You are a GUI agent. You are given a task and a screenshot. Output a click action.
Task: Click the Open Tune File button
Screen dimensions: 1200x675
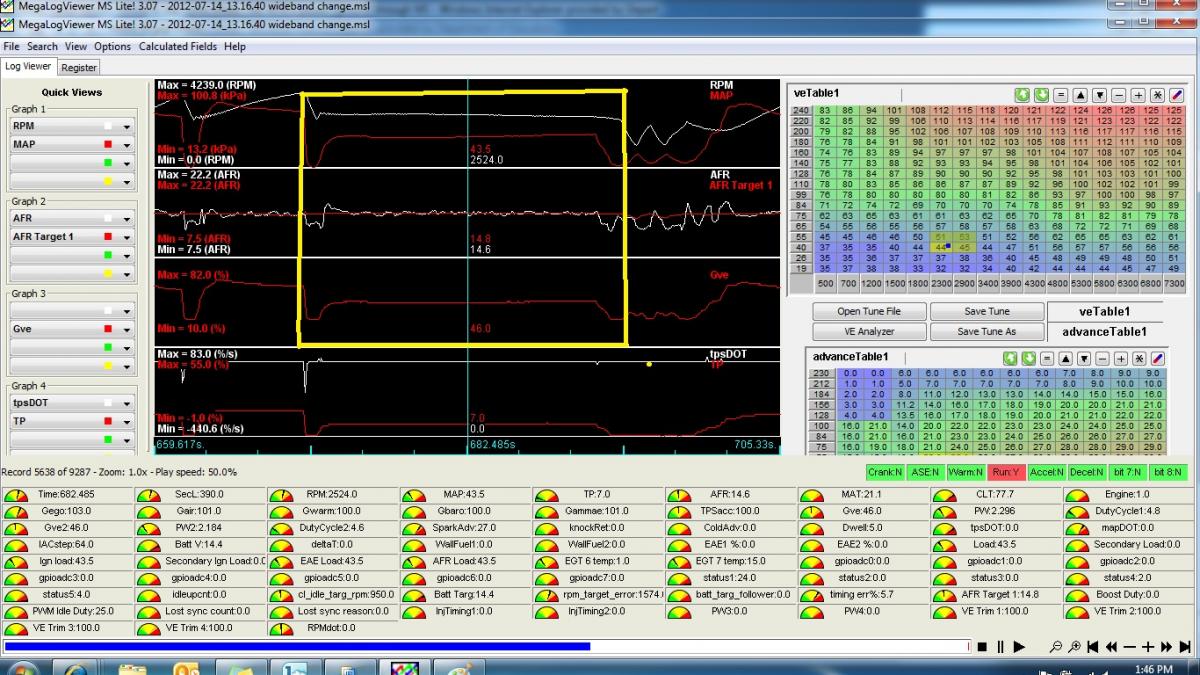pyautogui.click(x=868, y=311)
